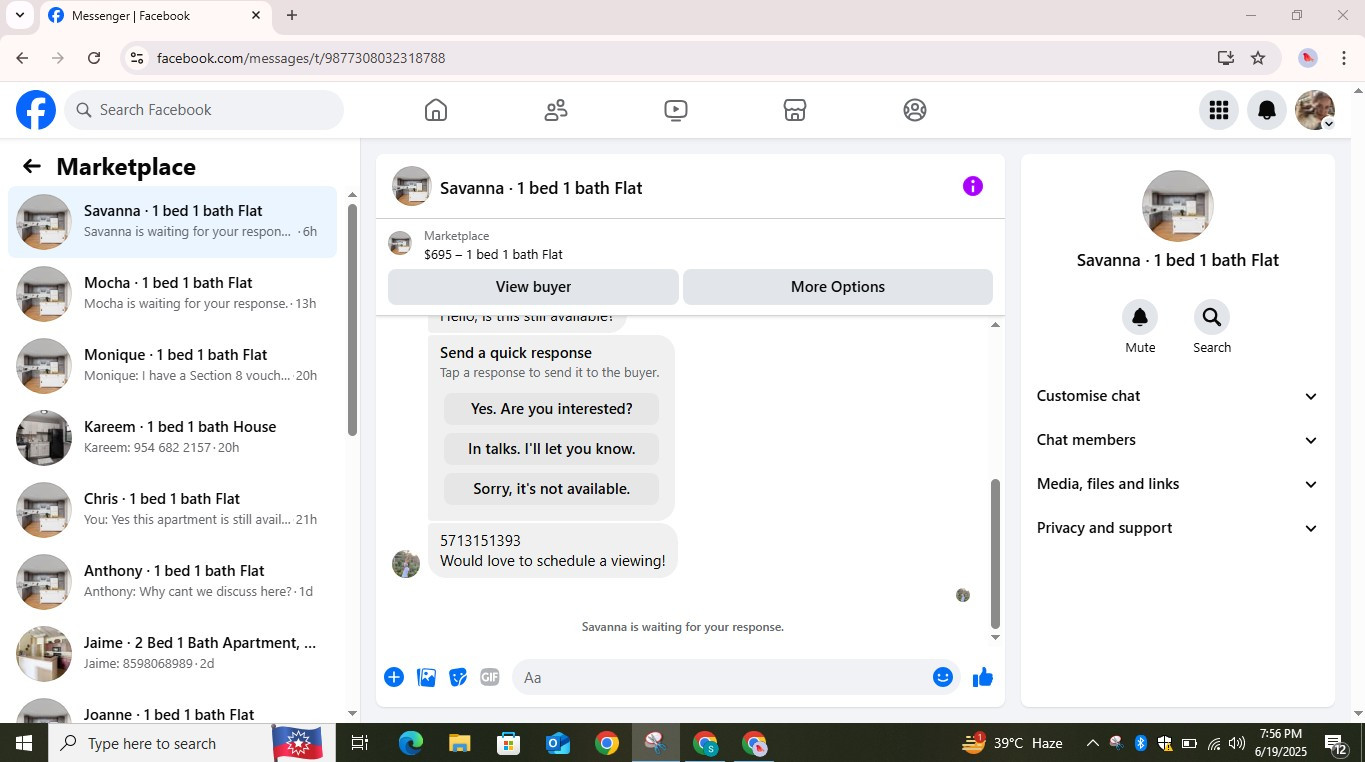Open conversation information purple icon
Screen dimensions: 1365x762
point(973,186)
